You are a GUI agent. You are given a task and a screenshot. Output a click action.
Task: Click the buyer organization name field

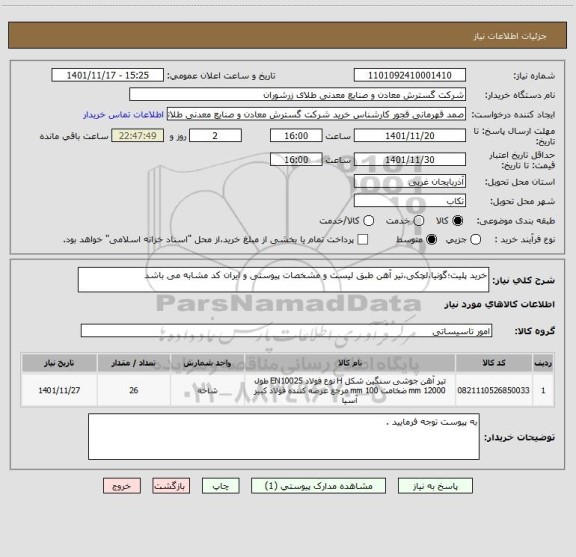tap(298, 95)
